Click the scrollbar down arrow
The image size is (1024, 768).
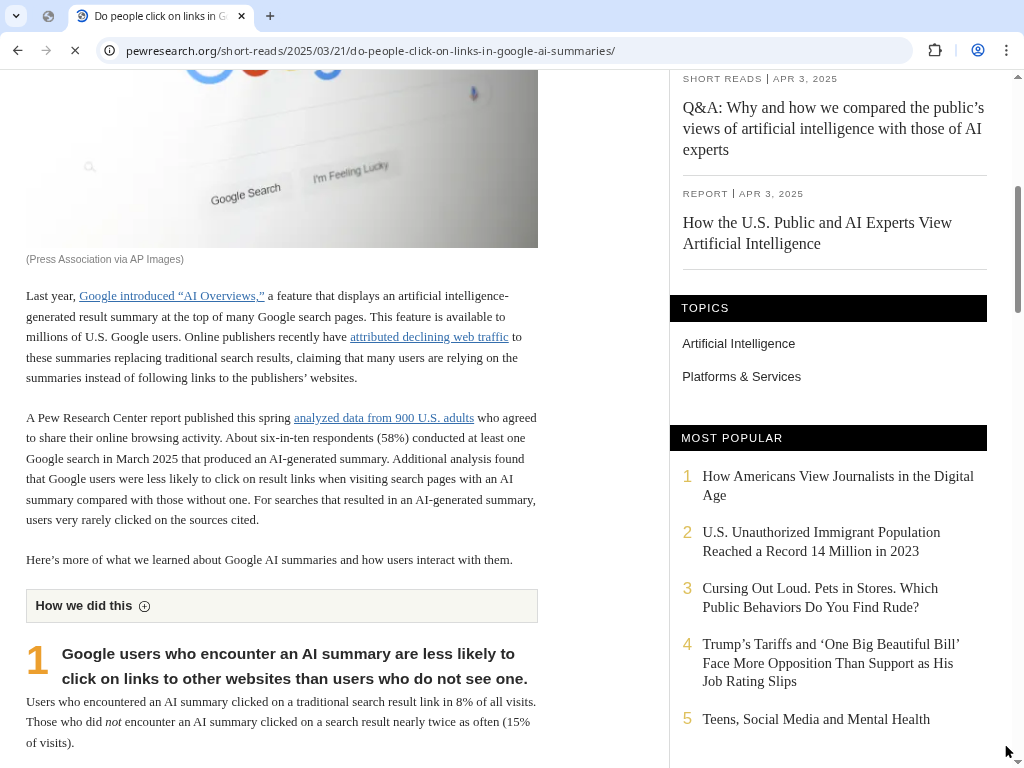click(1017, 762)
